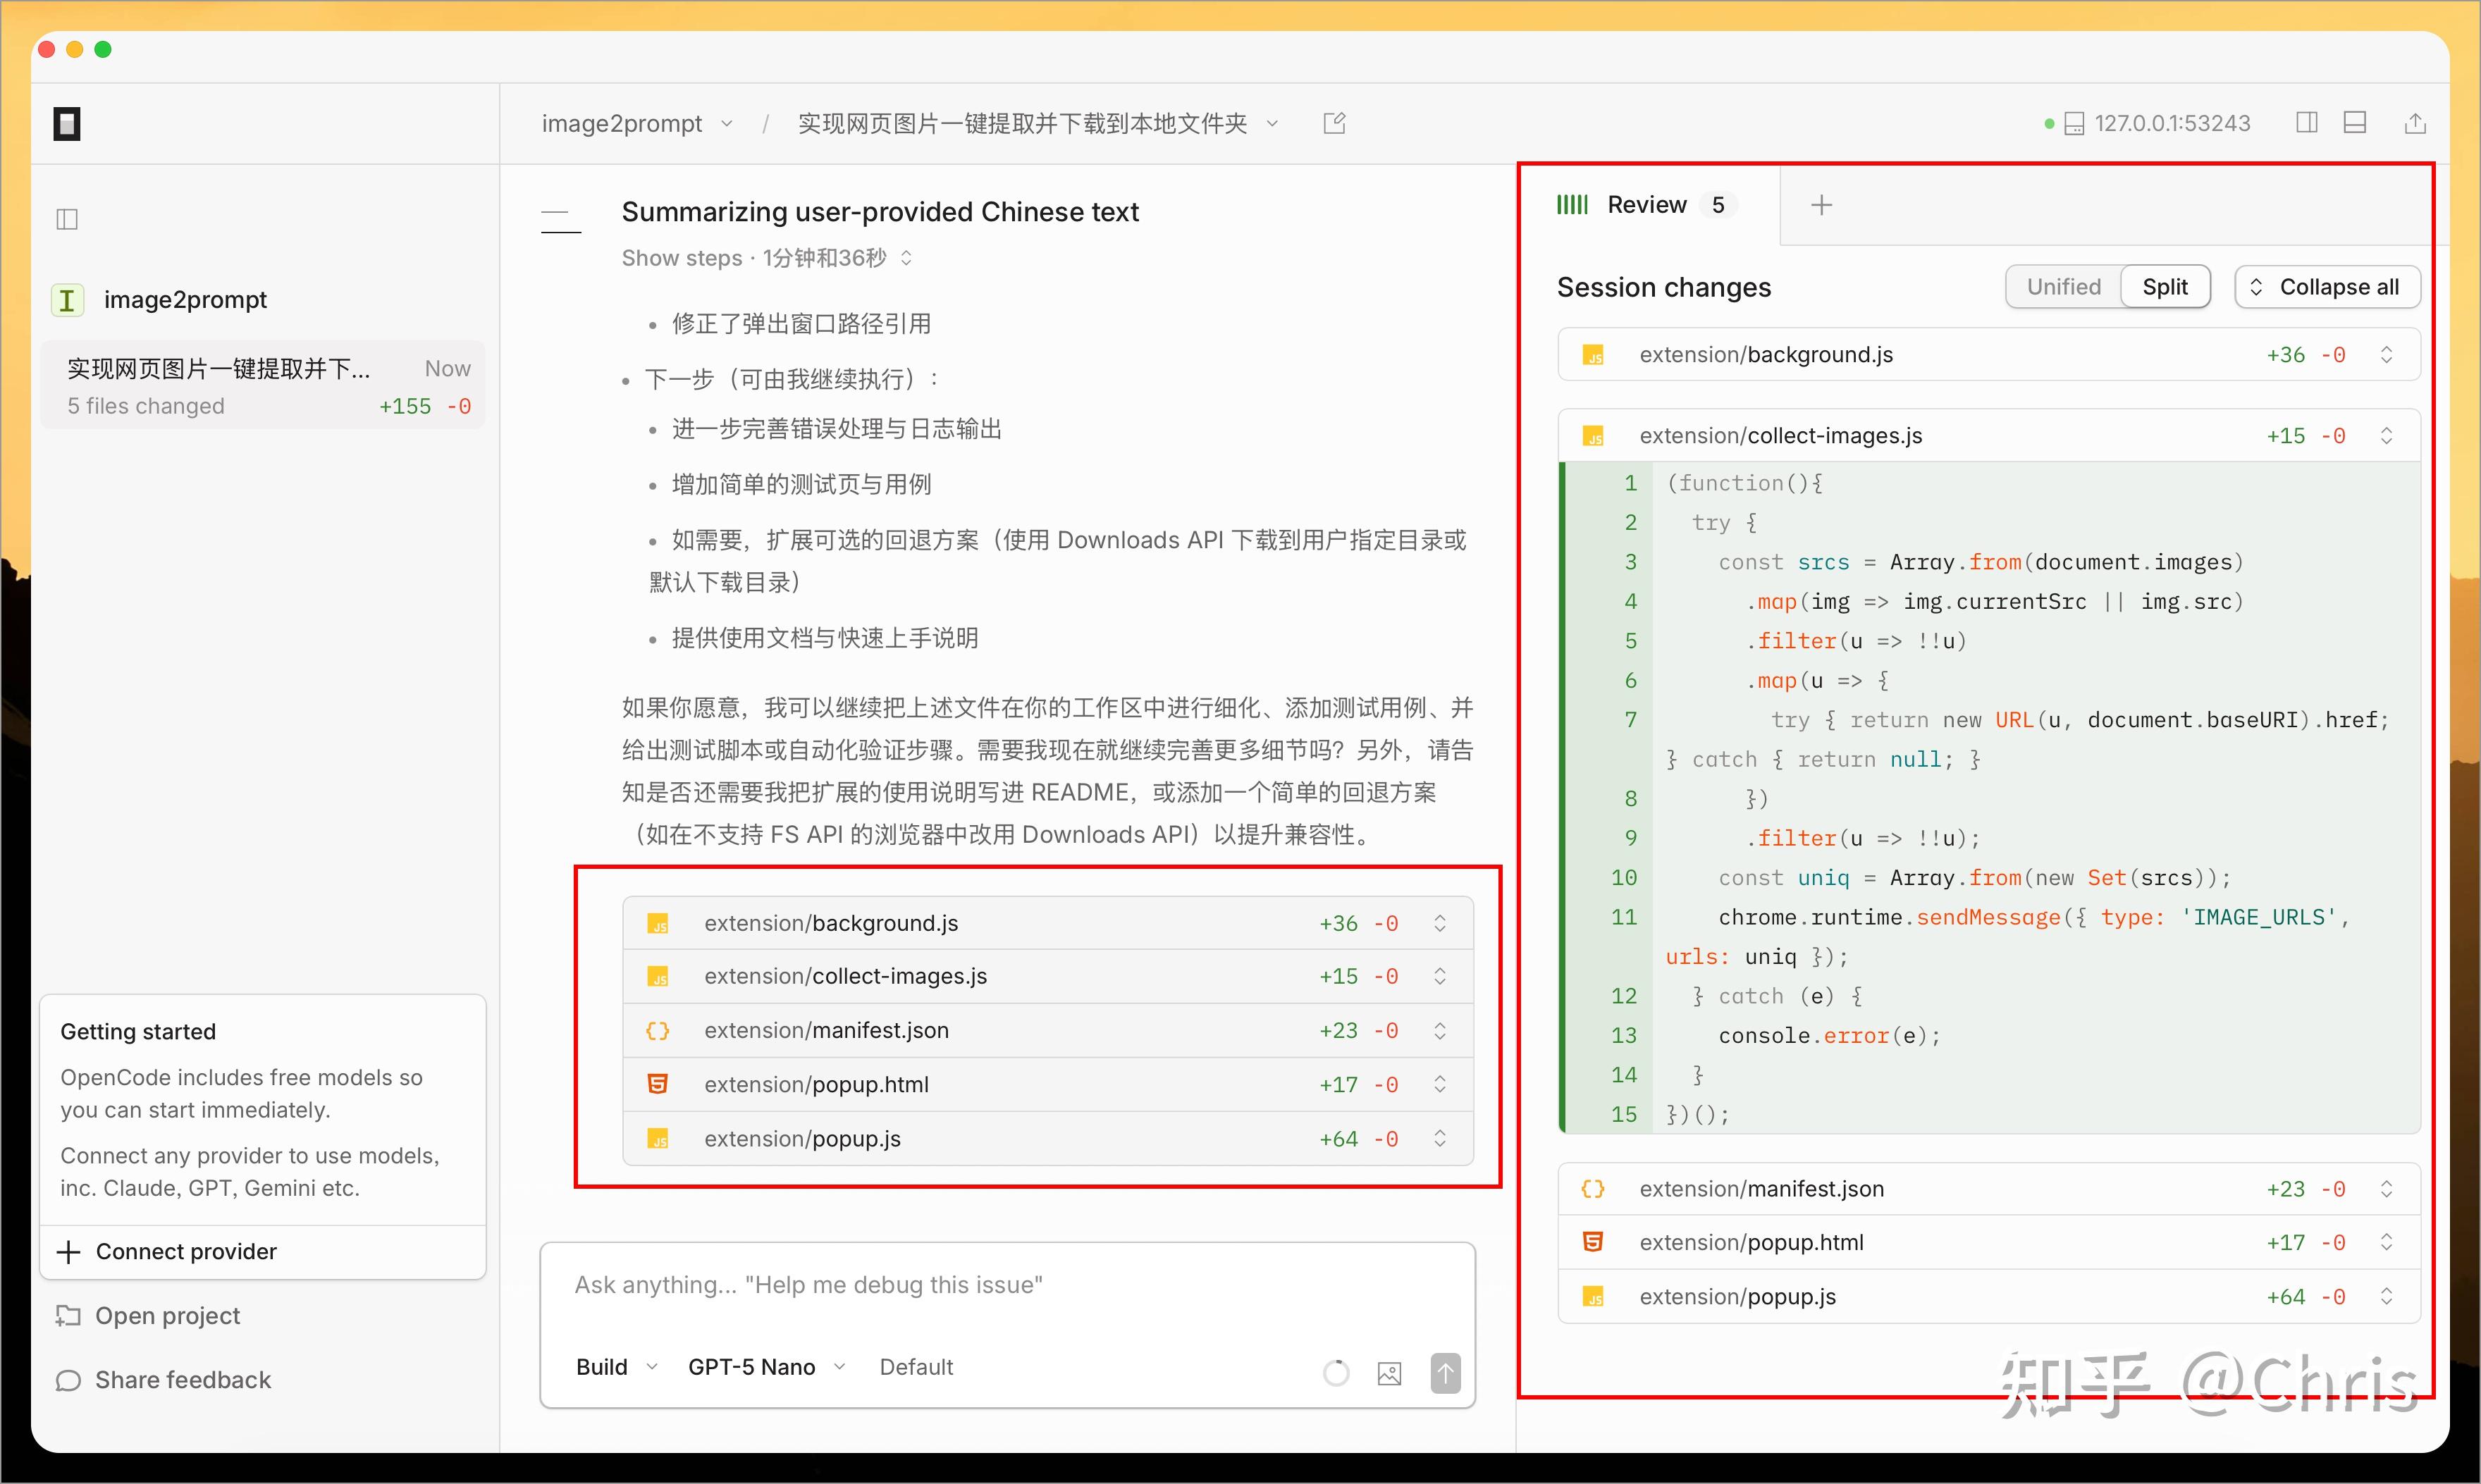The image size is (2481, 1484).
Task: Click the popup.html HTML5 icon in chat list
Action: (657, 1084)
